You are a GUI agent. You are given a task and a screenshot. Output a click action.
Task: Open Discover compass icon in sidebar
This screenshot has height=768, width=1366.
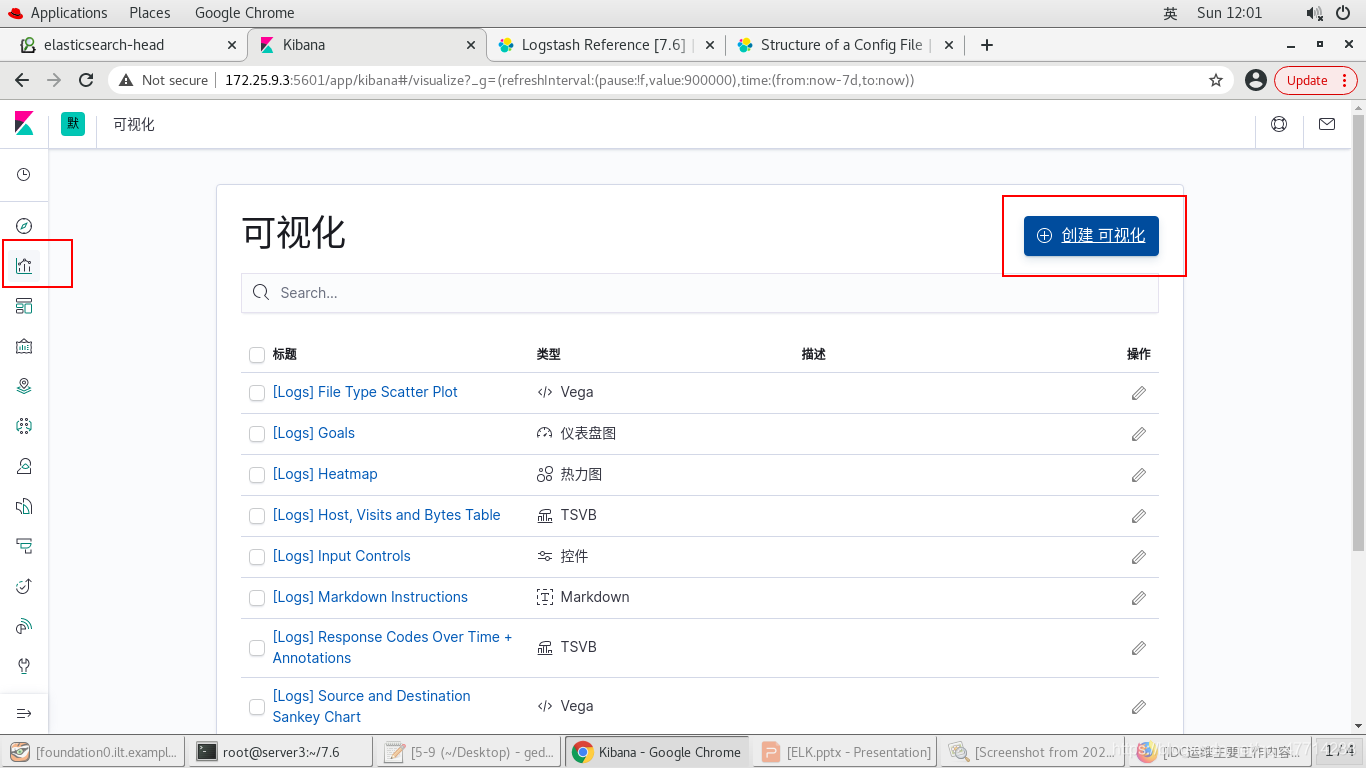coord(24,226)
